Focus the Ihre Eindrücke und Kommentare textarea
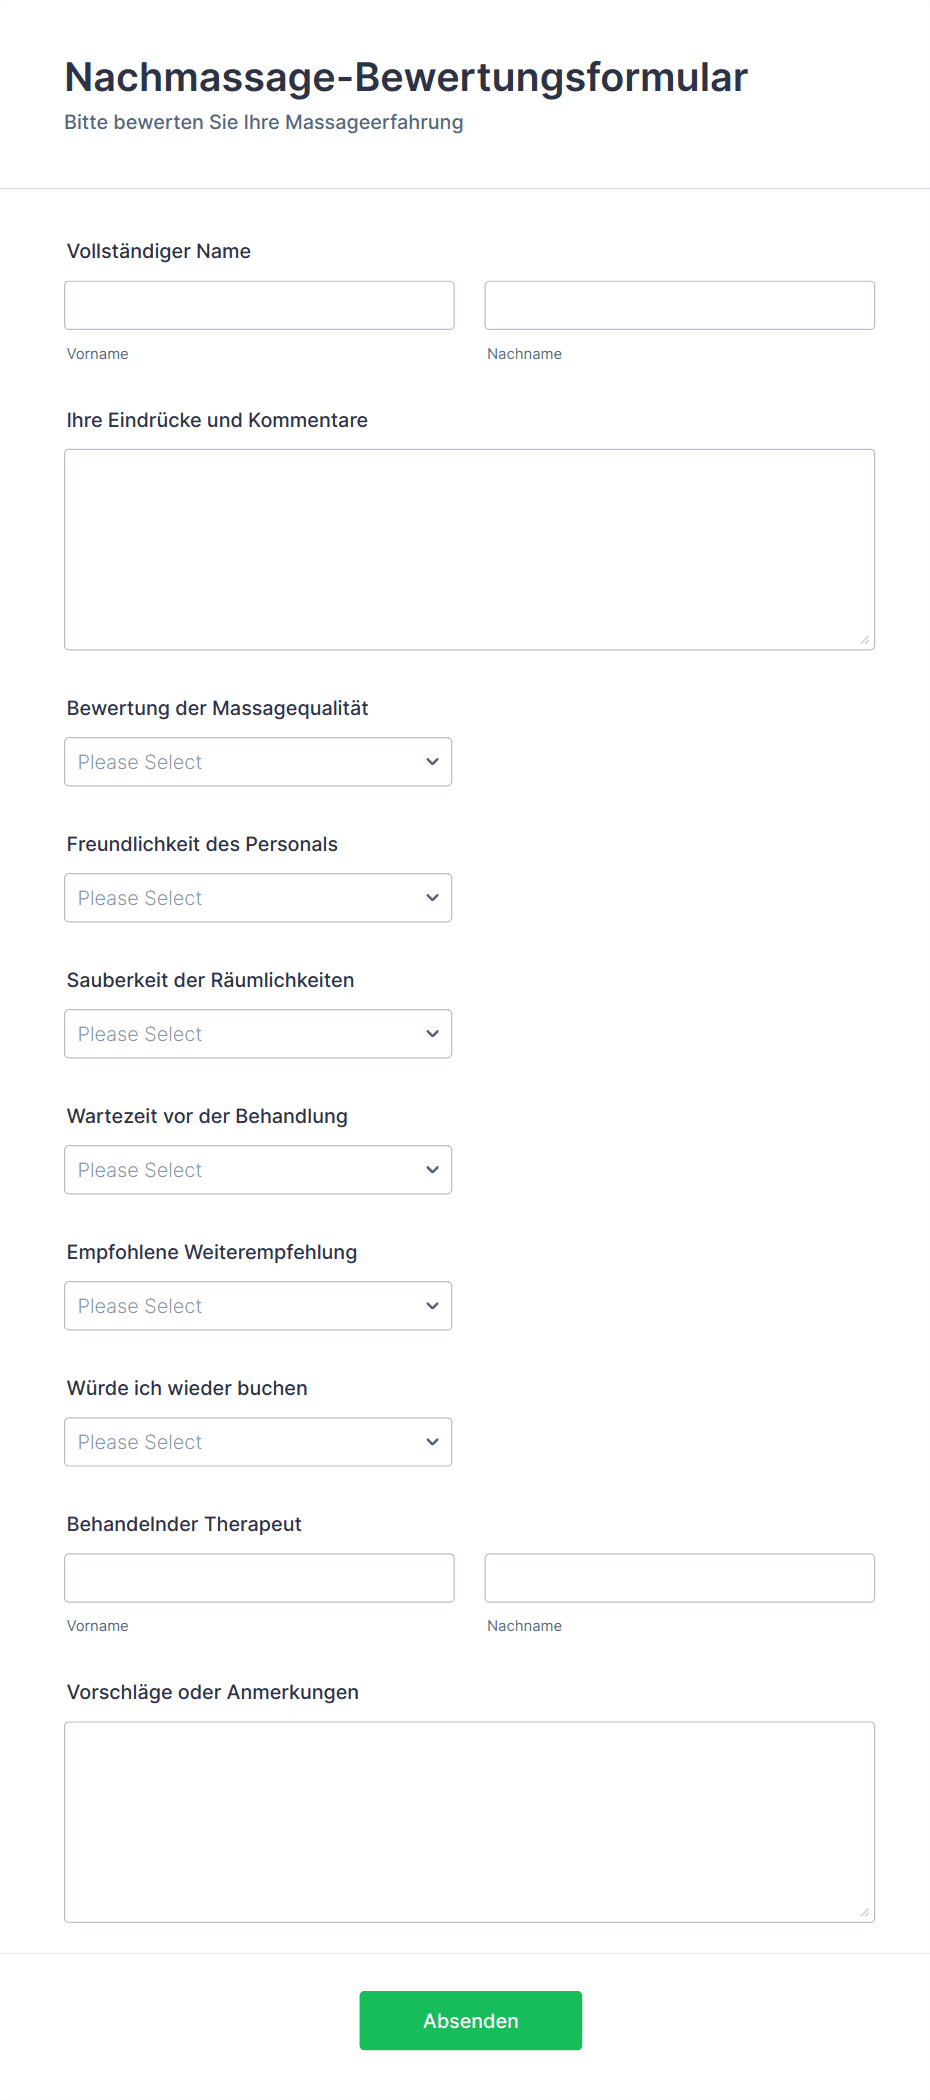The width and height of the screenshot is (930, 2100). (469, 549)
